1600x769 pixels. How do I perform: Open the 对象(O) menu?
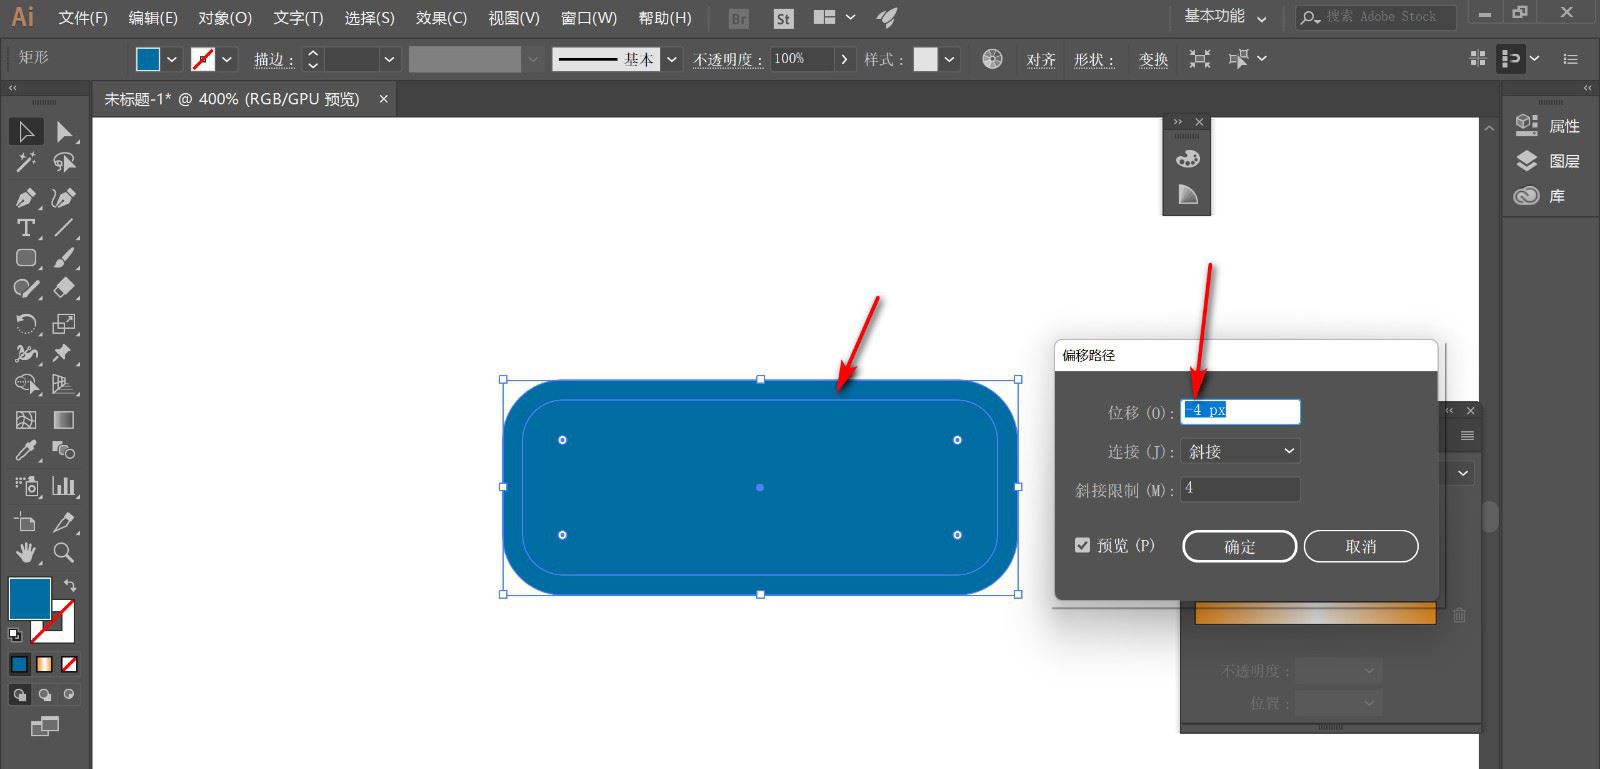(x=225, y=18)
